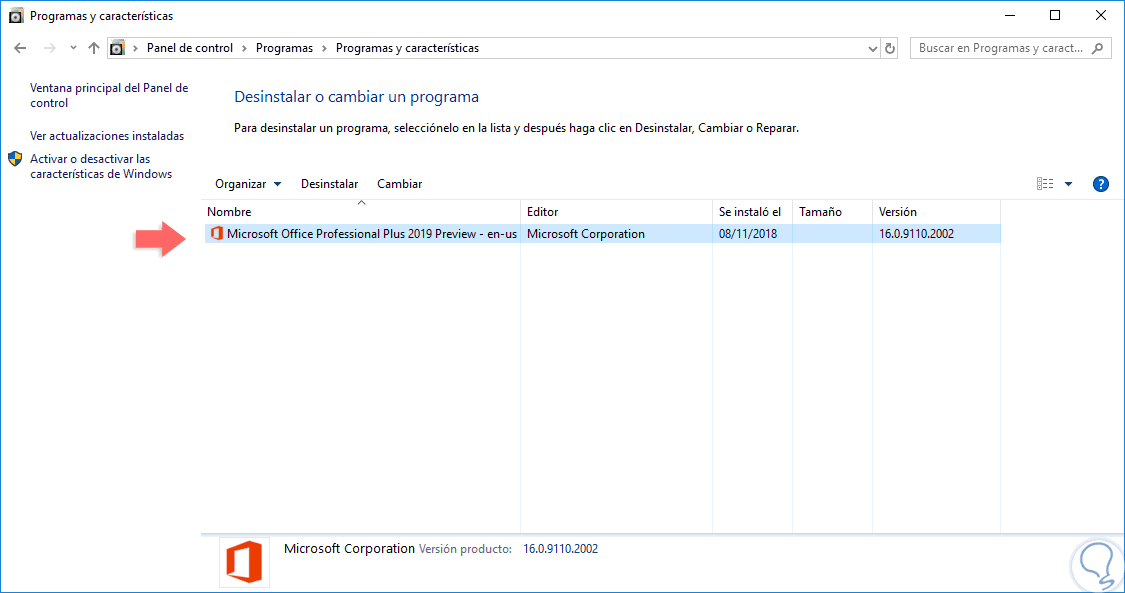Sort by the Nombre column header
This screenshot has width=1125, height=593.
coord(361,212)
